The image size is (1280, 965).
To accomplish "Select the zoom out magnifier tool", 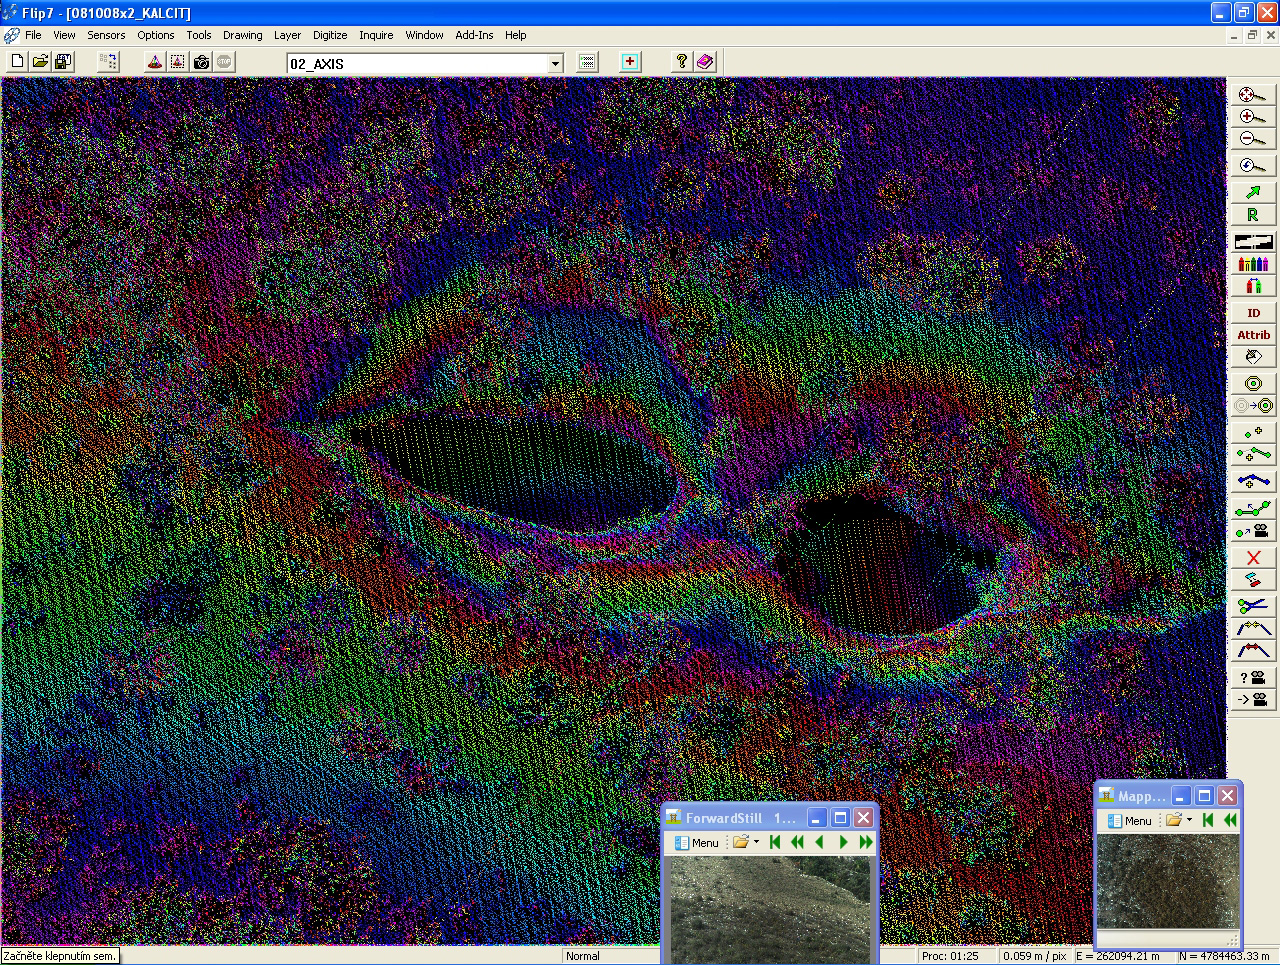I will (1251, 140).
